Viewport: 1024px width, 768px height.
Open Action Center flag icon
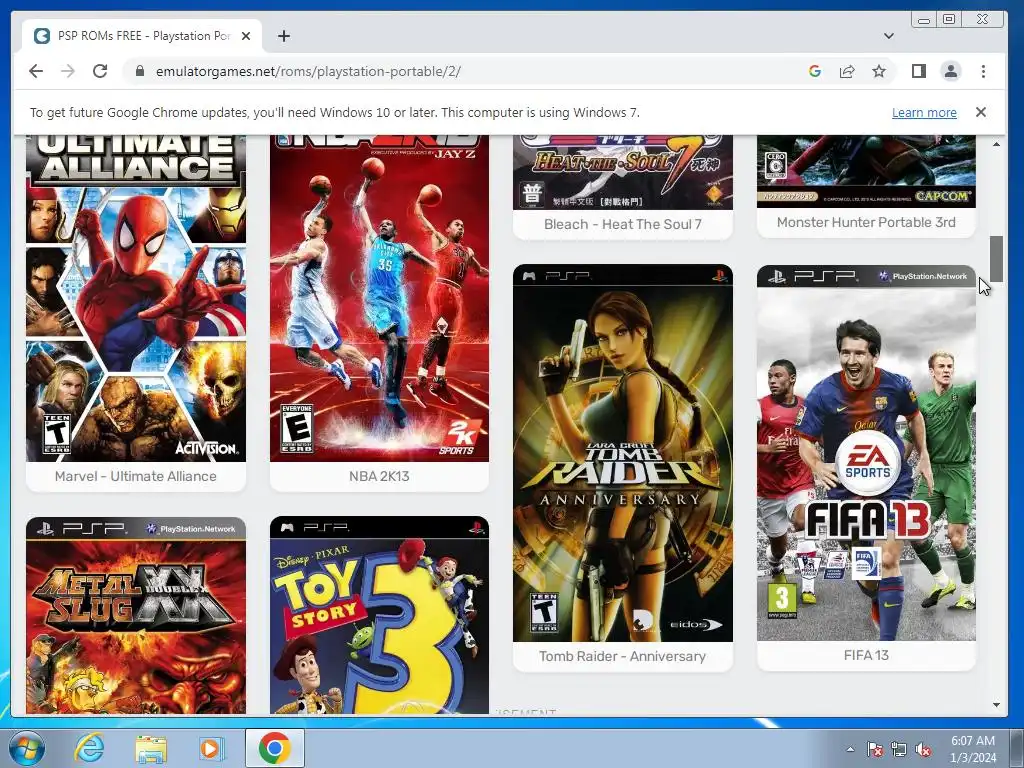point(875,750)
